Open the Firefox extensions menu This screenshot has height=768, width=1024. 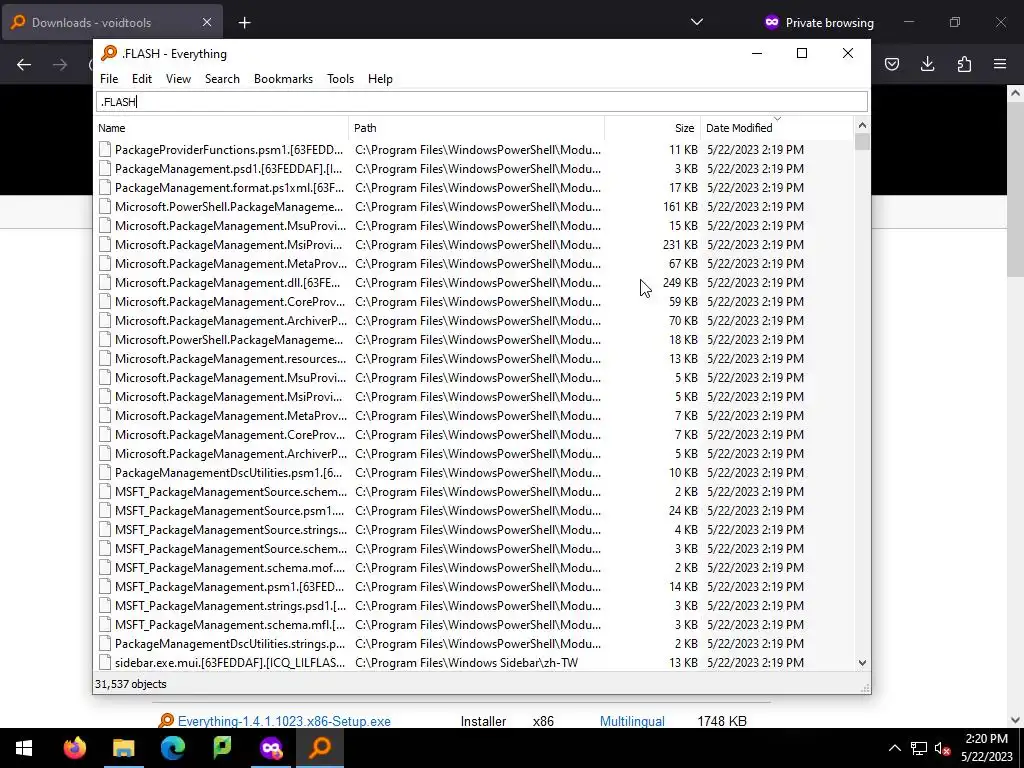pos(964,64)
